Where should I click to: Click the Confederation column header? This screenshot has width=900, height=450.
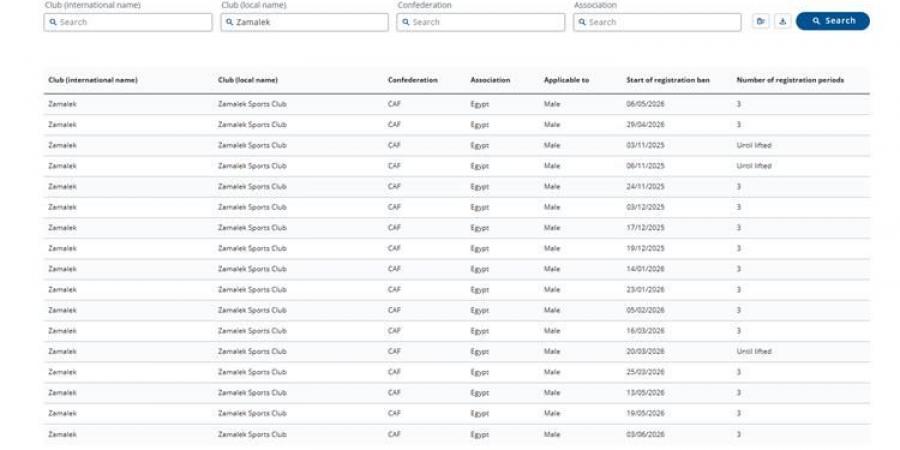(x=413, y=80)
